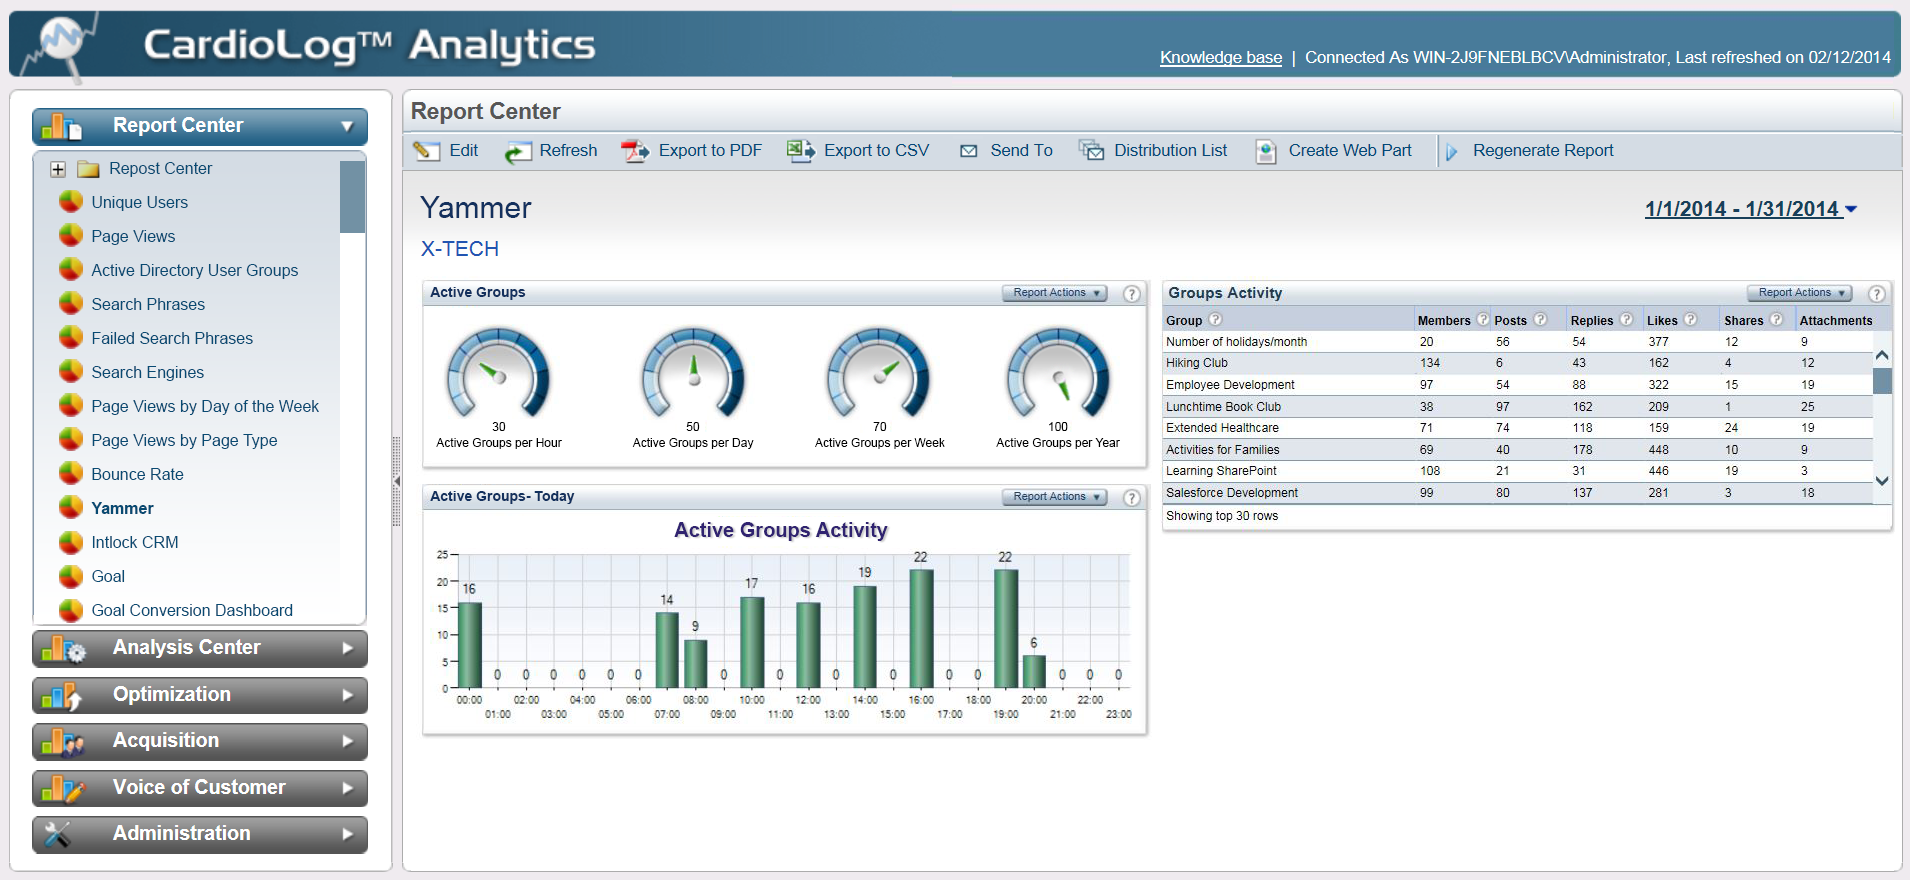Click the Yammer report pie icon

[x=71, y=508]
